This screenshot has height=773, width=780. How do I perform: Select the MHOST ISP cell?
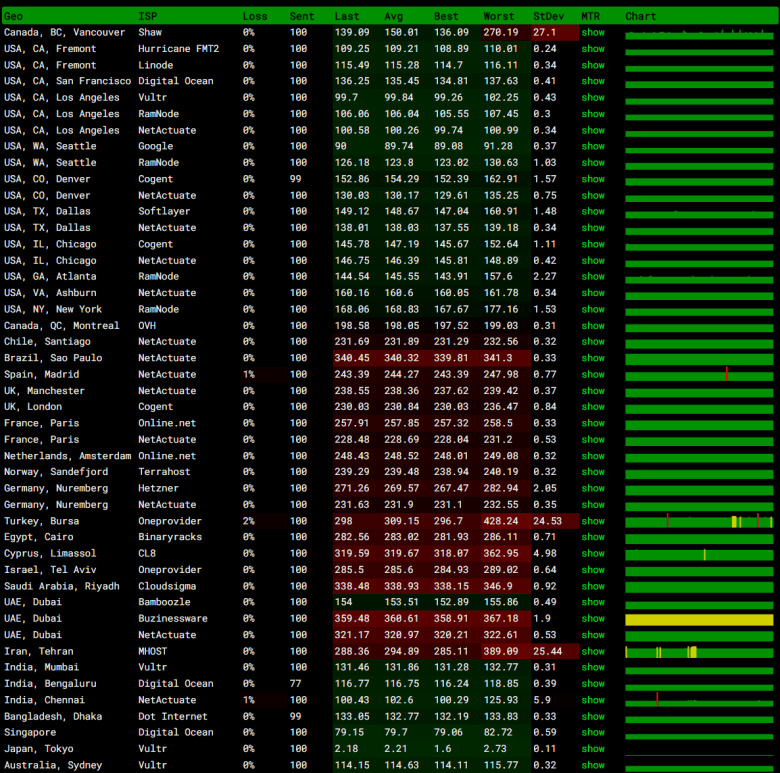pos(153,652)
